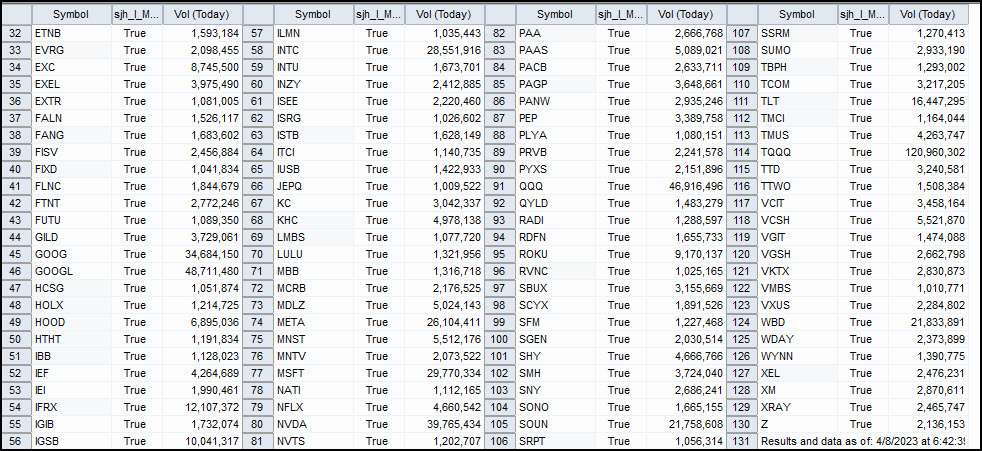Viewport: 982px width, 451px height.
Task: Select the EXC symbol cell
Action: 71,67
